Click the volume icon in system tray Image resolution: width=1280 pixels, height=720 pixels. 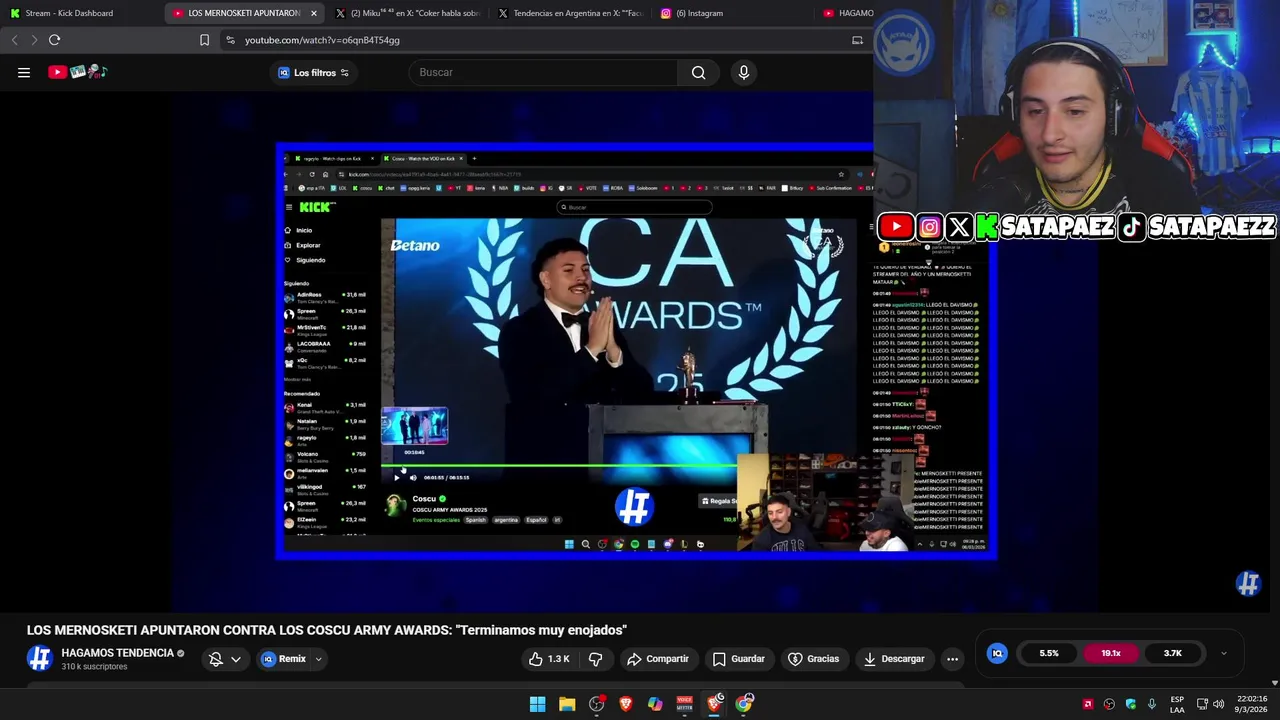tap(1219, 704)
